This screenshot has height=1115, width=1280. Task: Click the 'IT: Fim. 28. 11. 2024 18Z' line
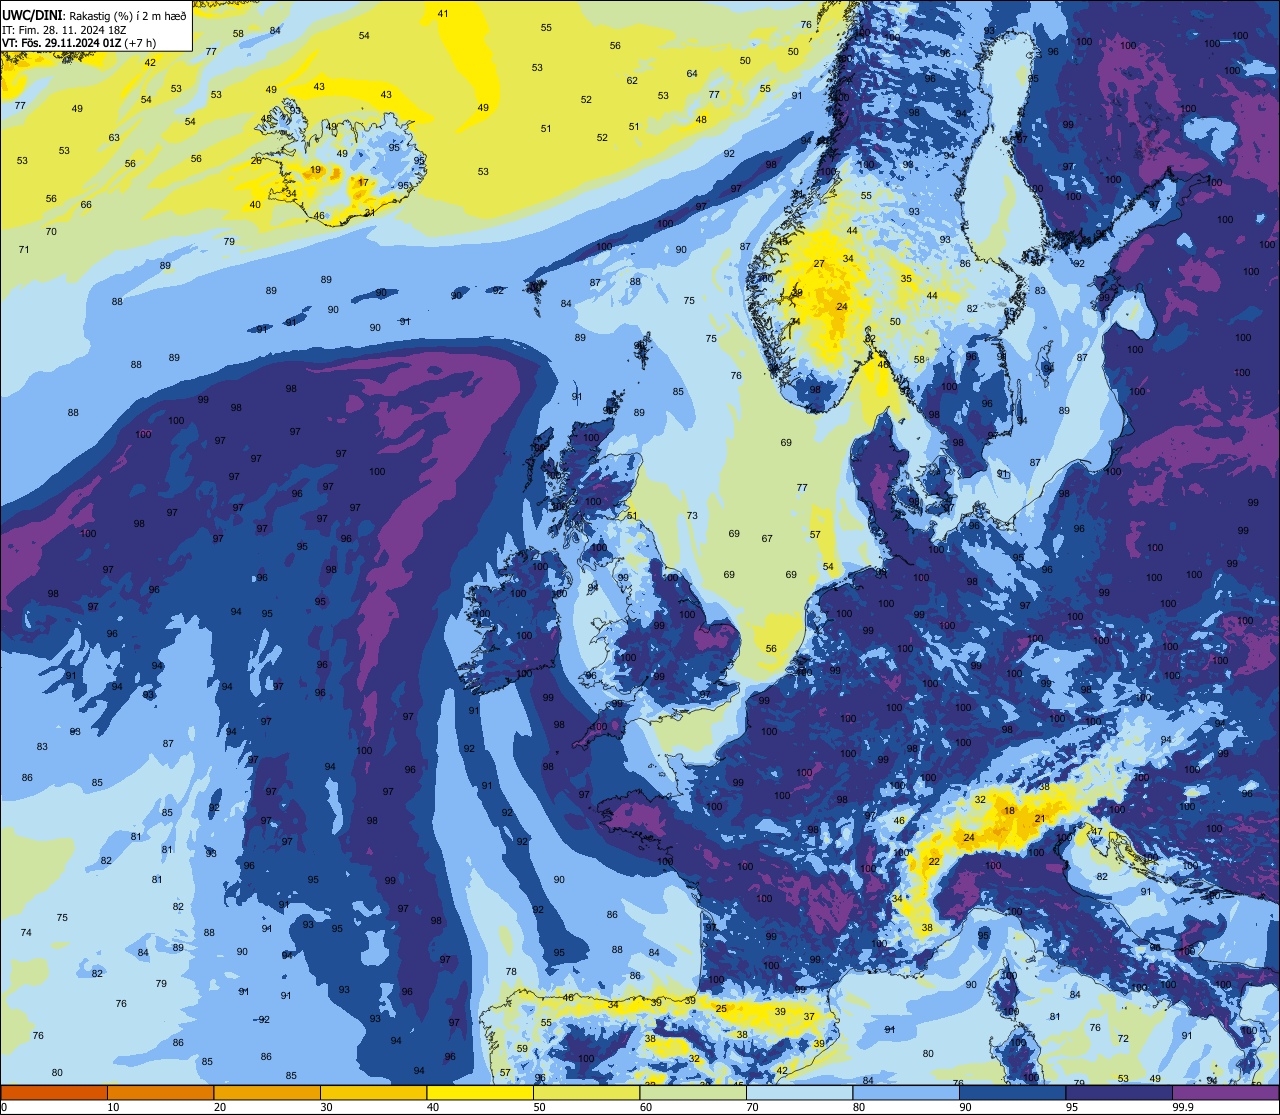pos(64,29)
